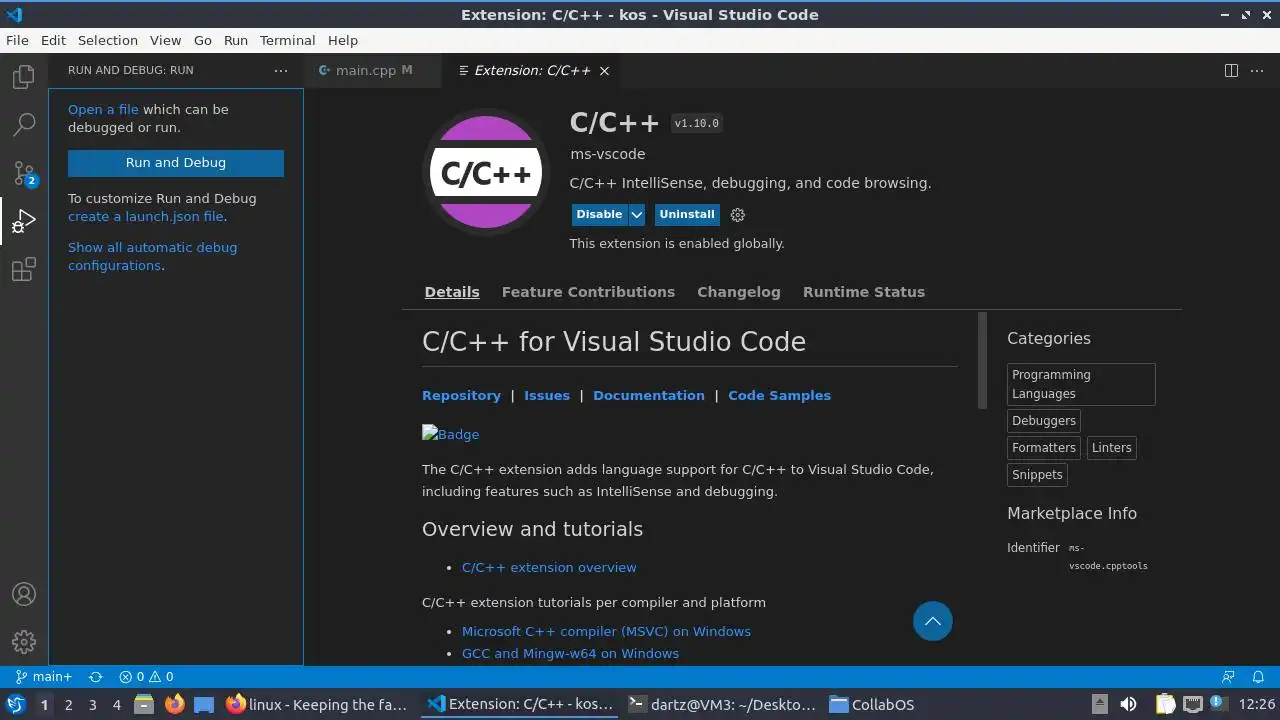1280x720 pixels.
Task: Open the Disable dropdown arrow
Action: [636, 214]
